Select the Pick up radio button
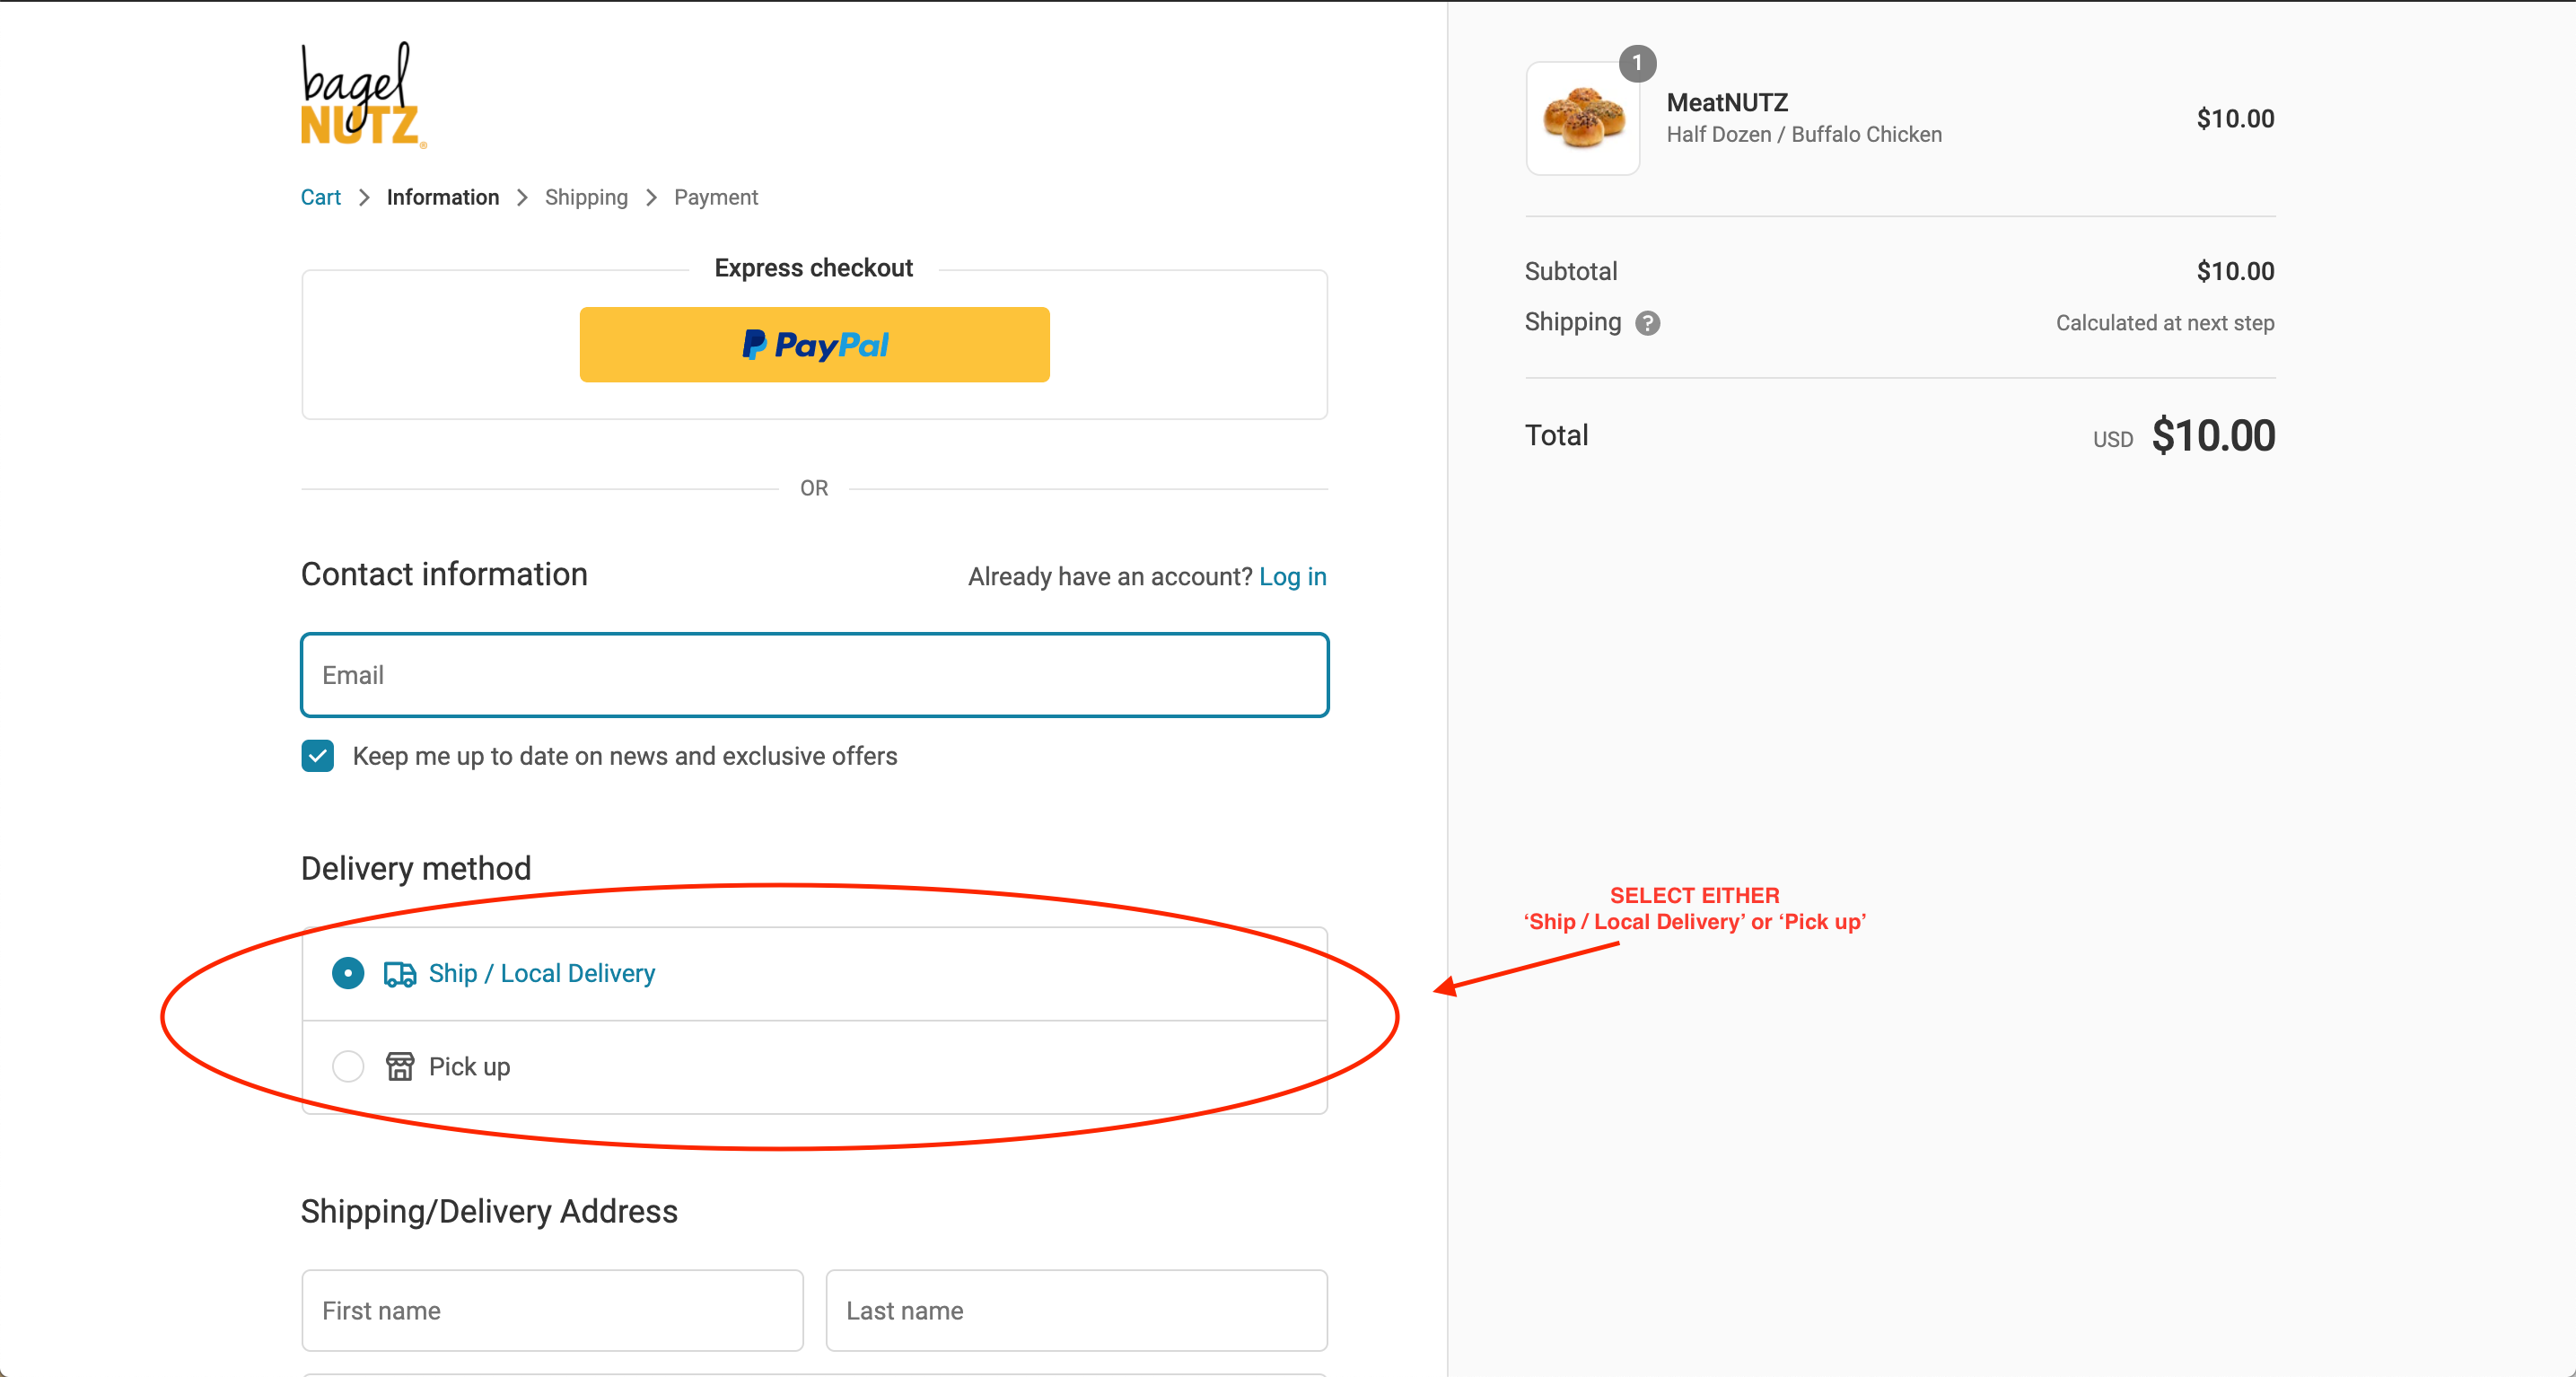Screen dimensions: 2576x1377 click(x=348, y=1066)
